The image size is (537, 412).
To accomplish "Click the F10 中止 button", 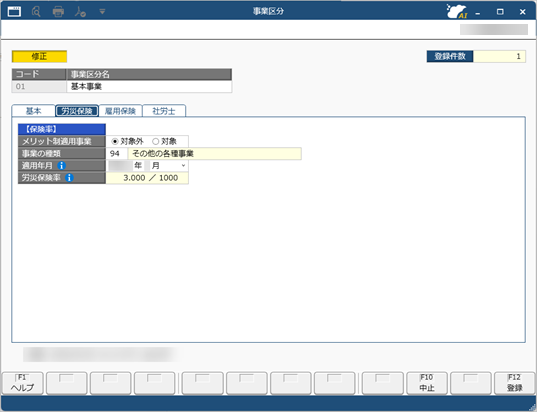I will (427, 383).
